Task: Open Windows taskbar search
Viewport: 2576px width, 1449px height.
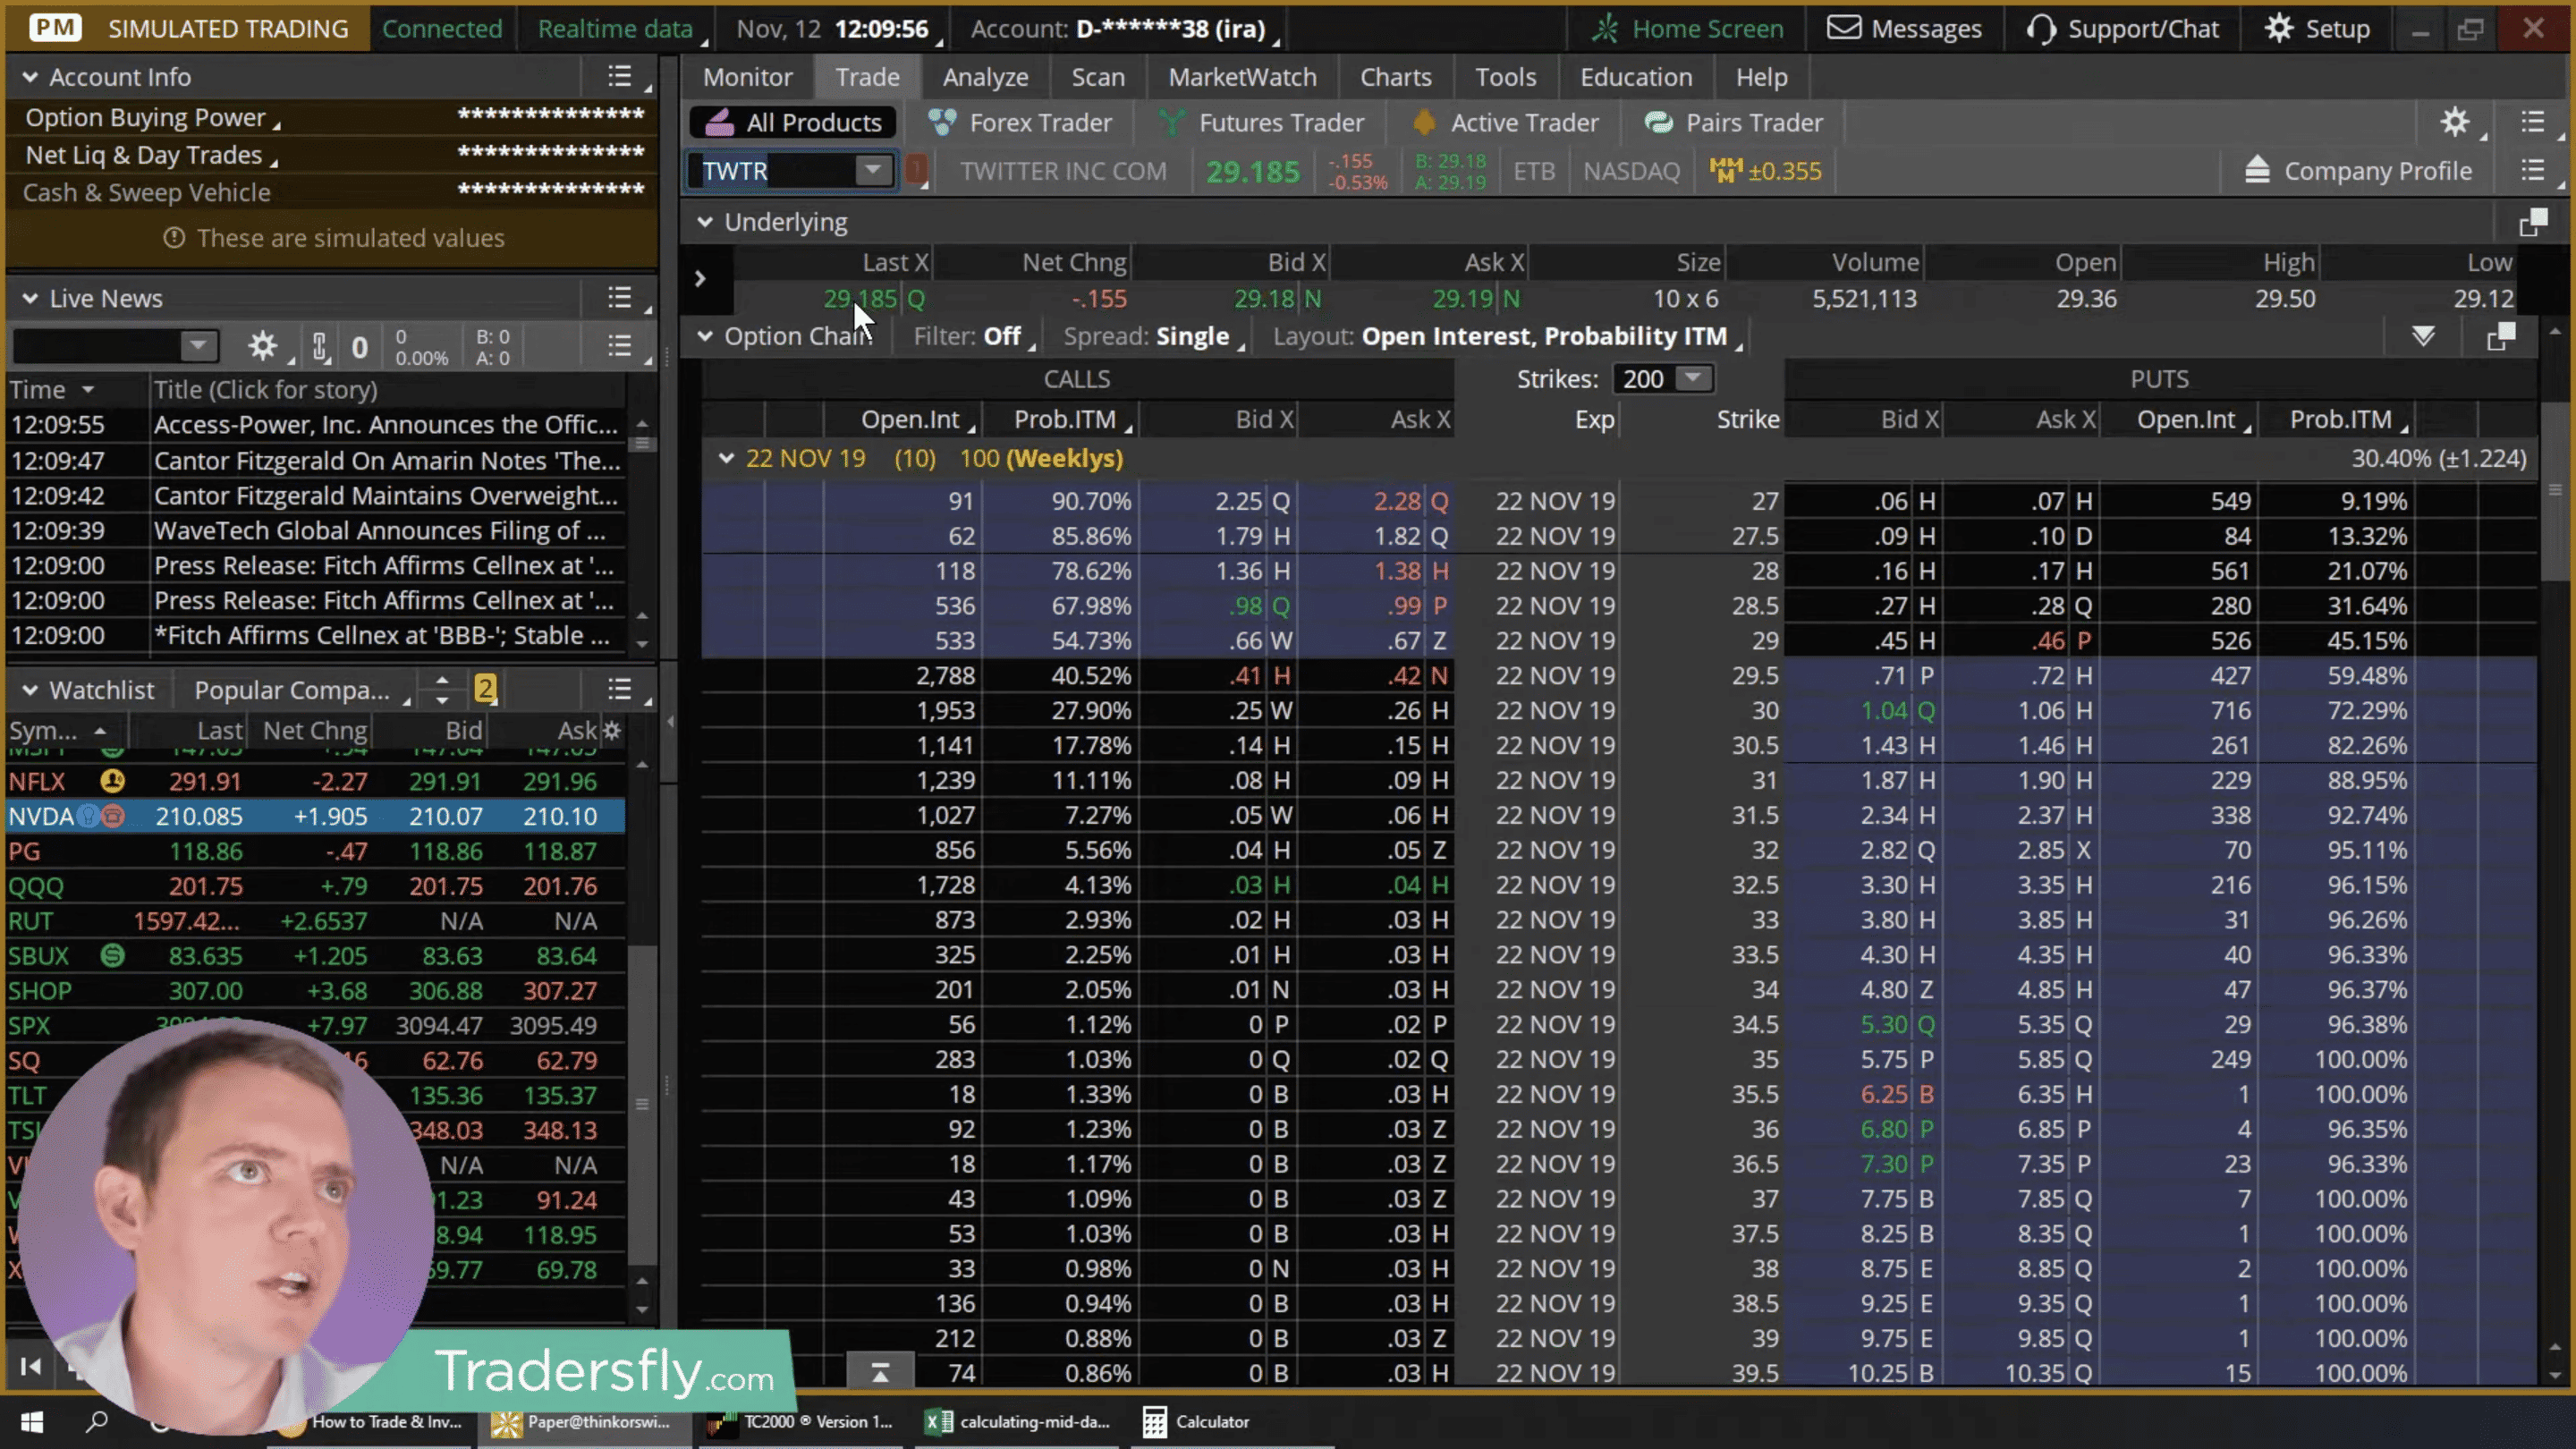Action: click(97, 1421)
